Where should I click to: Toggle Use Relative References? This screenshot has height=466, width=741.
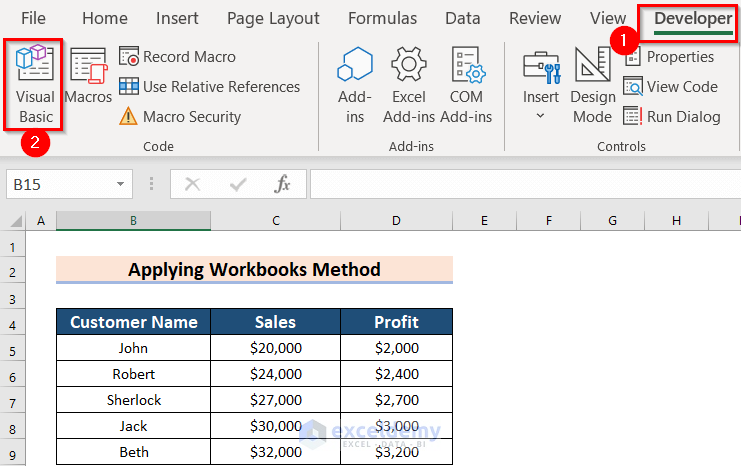[x=210, y=87]
